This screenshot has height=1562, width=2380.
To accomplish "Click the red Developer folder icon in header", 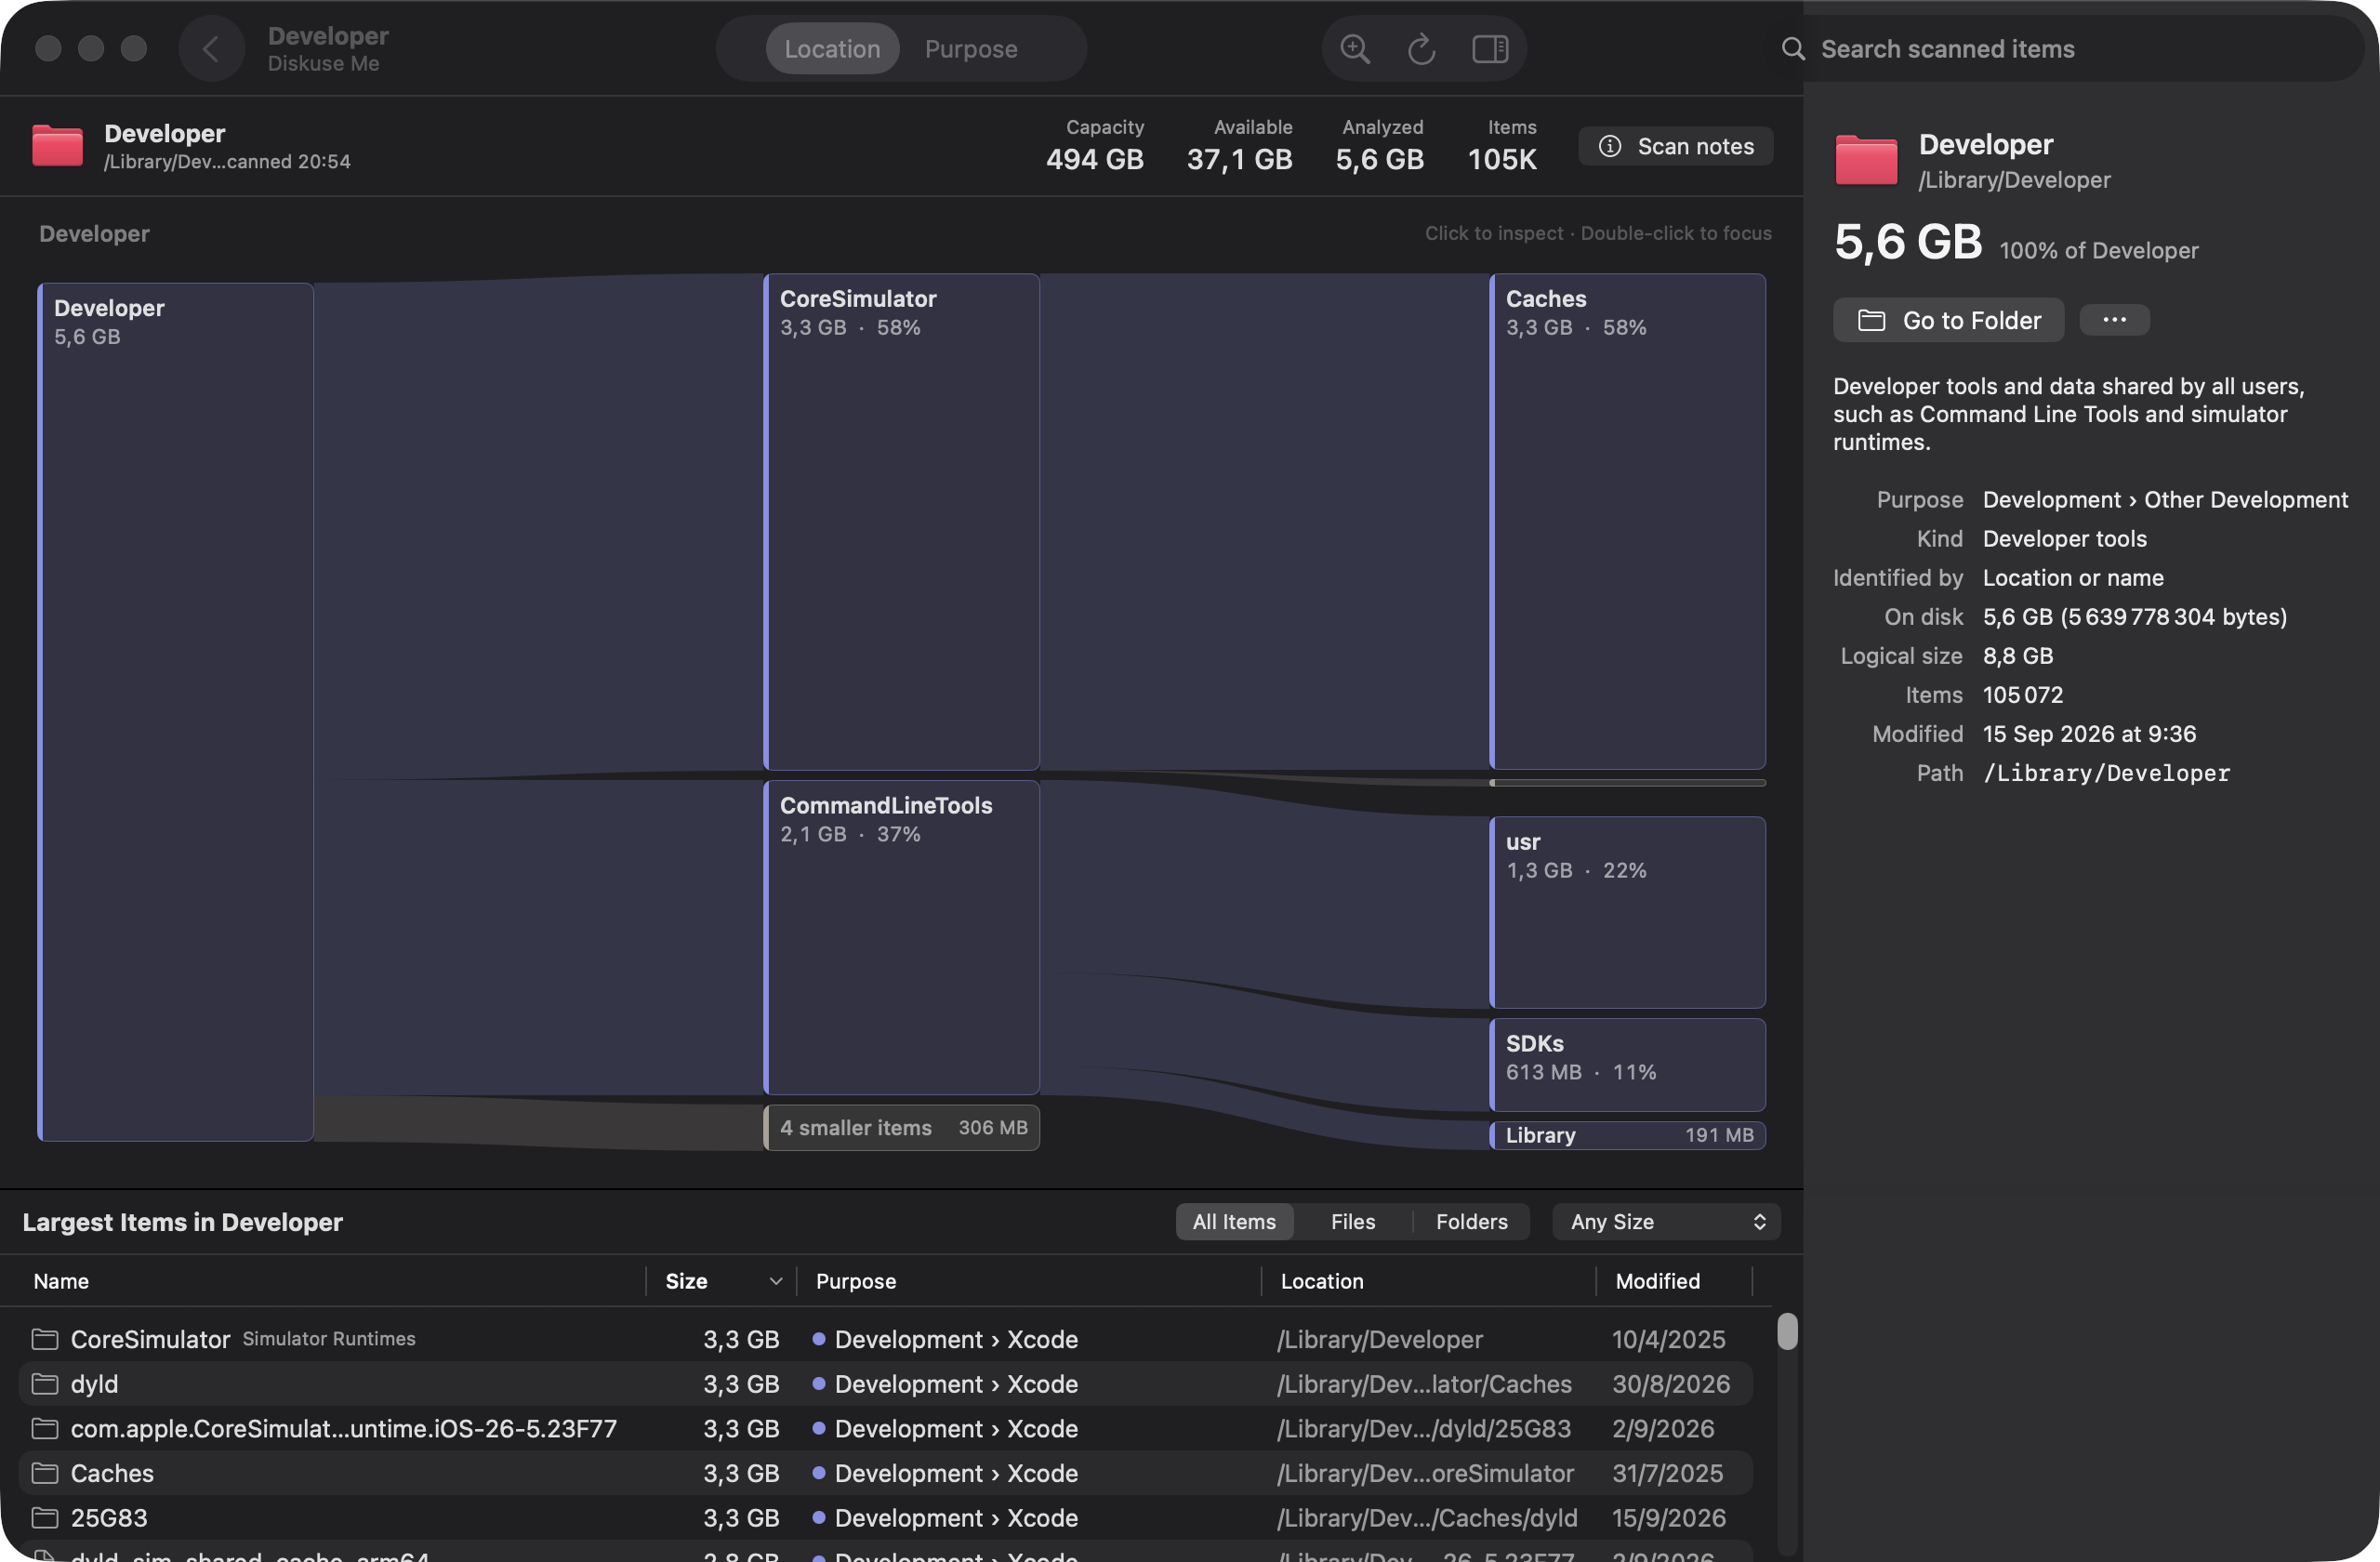I will [57, 146].
